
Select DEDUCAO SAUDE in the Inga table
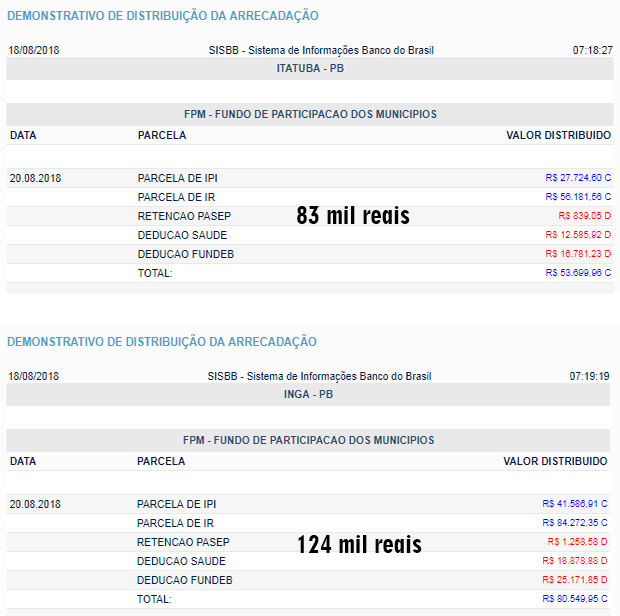[181, 561]
